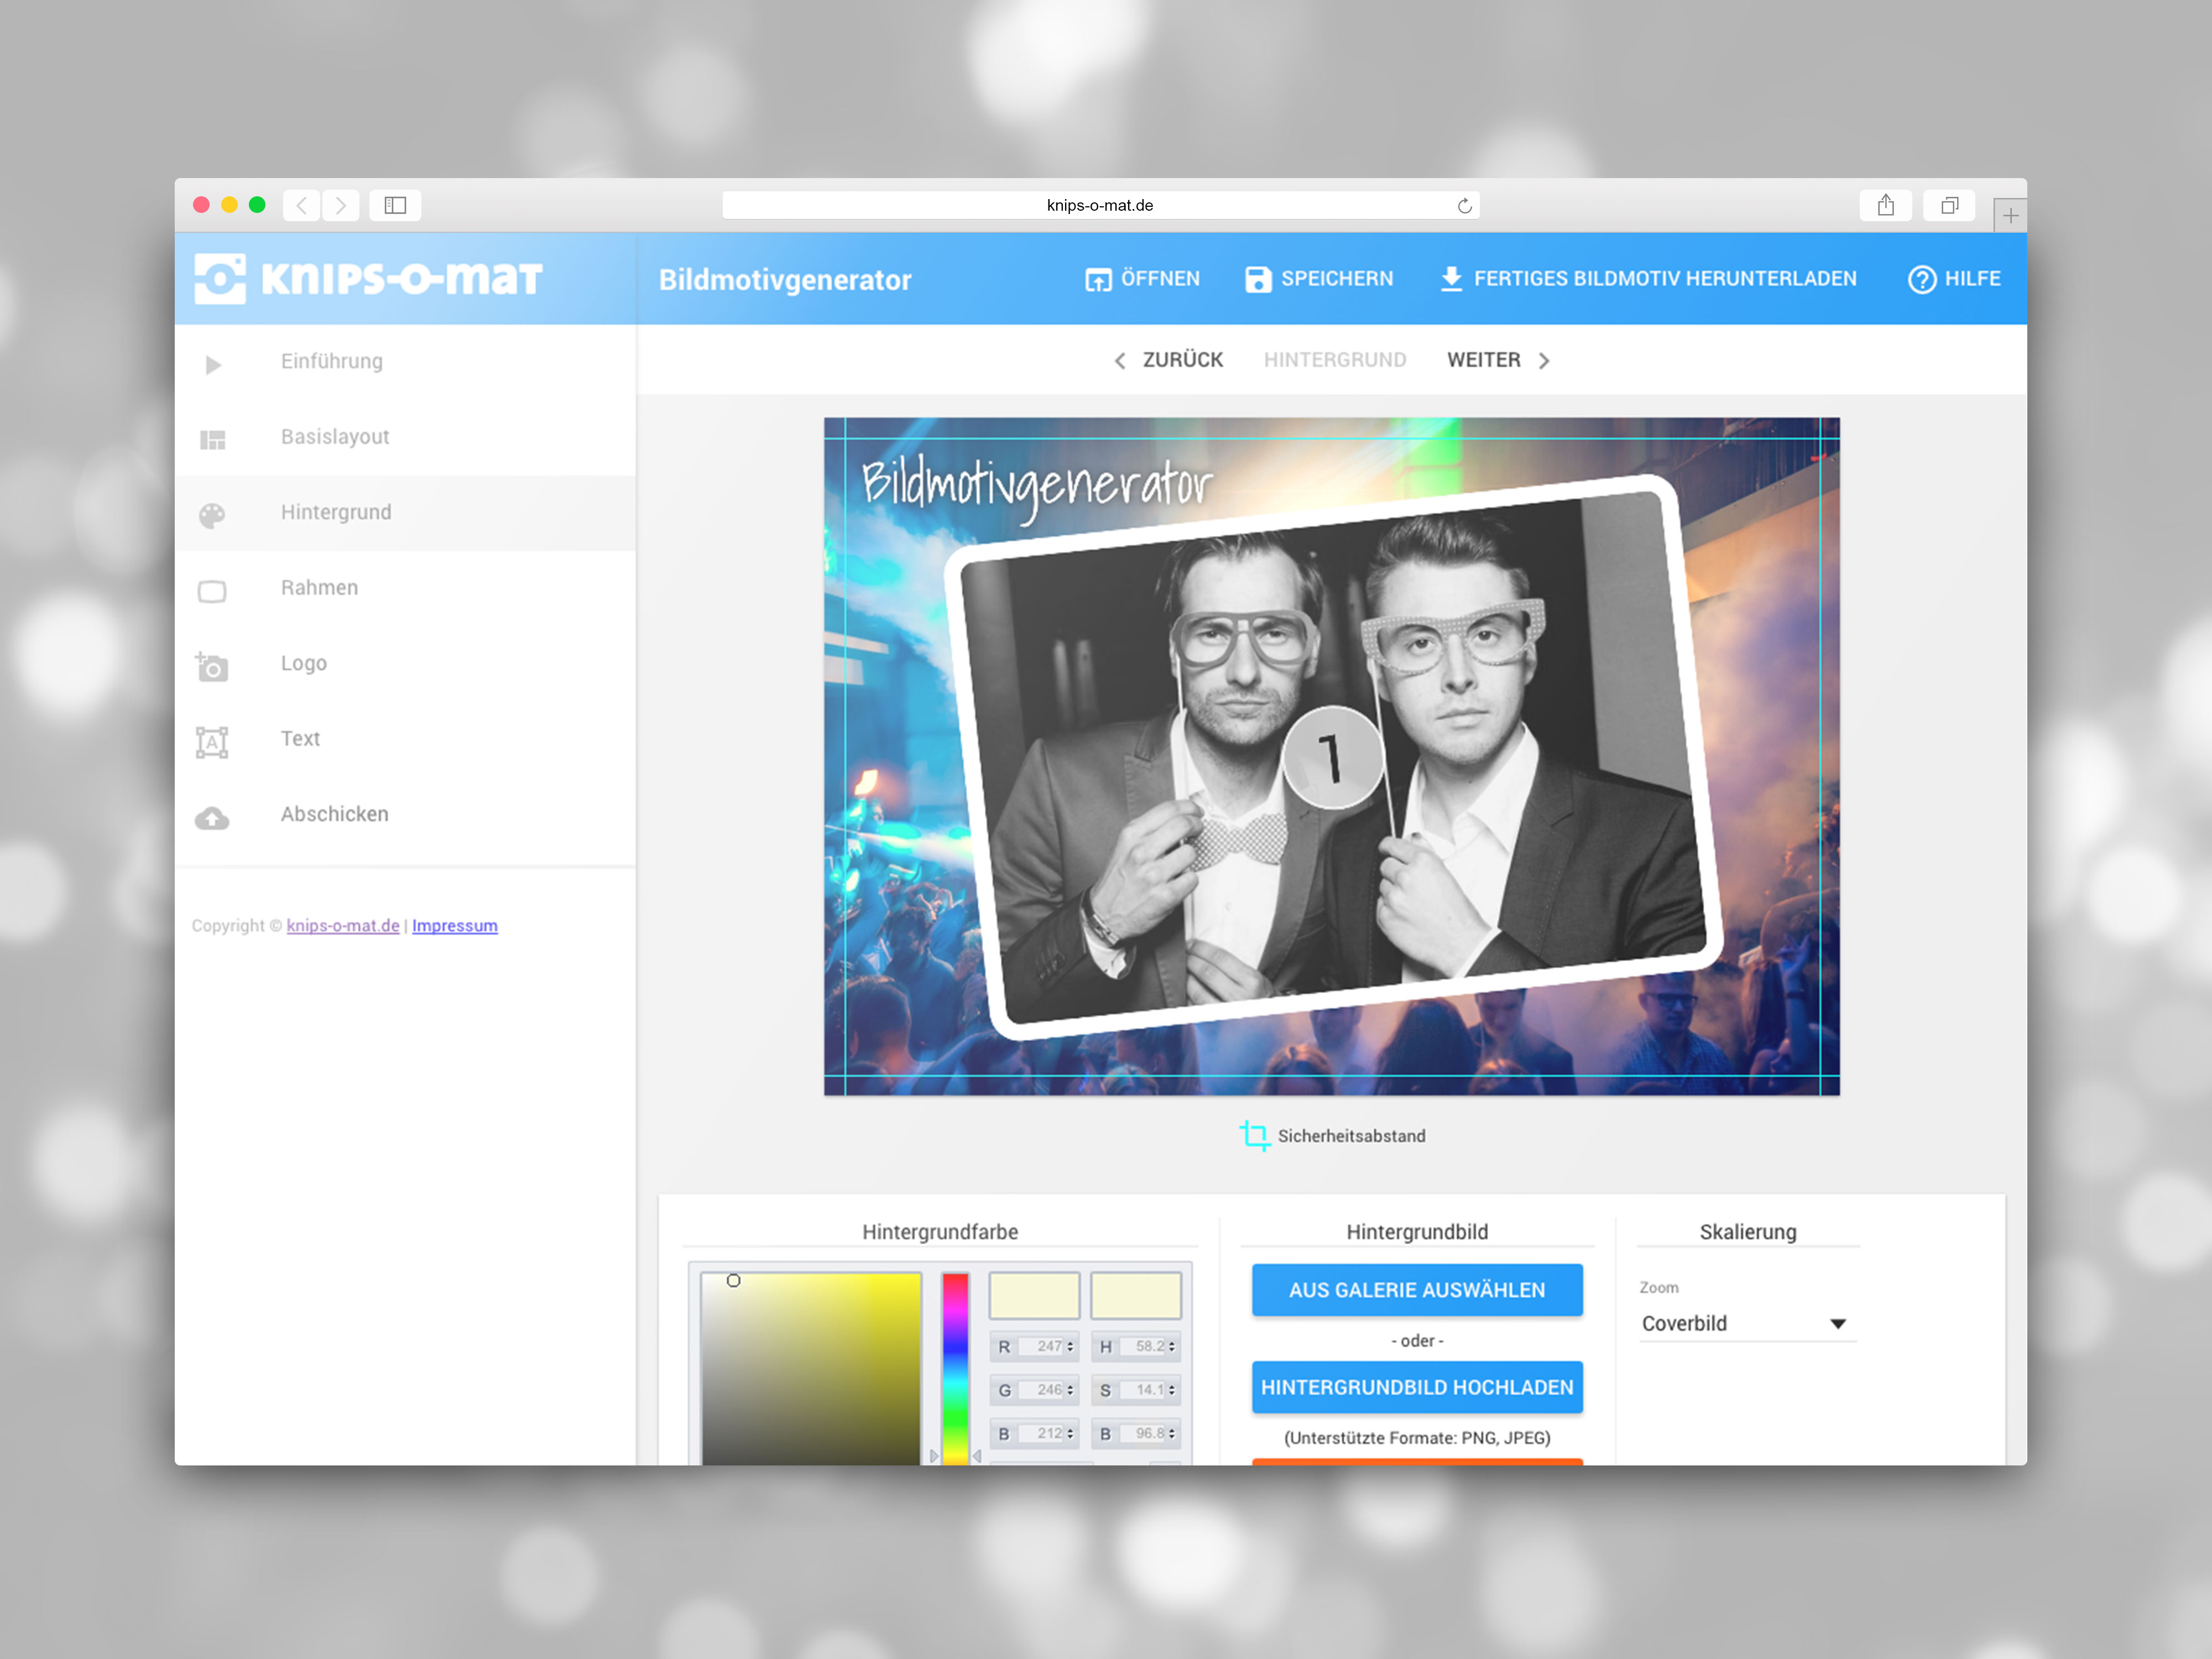Click the Öffnen upload icon
This screenshot has height=1659, width=2212.
[x=1098, y=279]
